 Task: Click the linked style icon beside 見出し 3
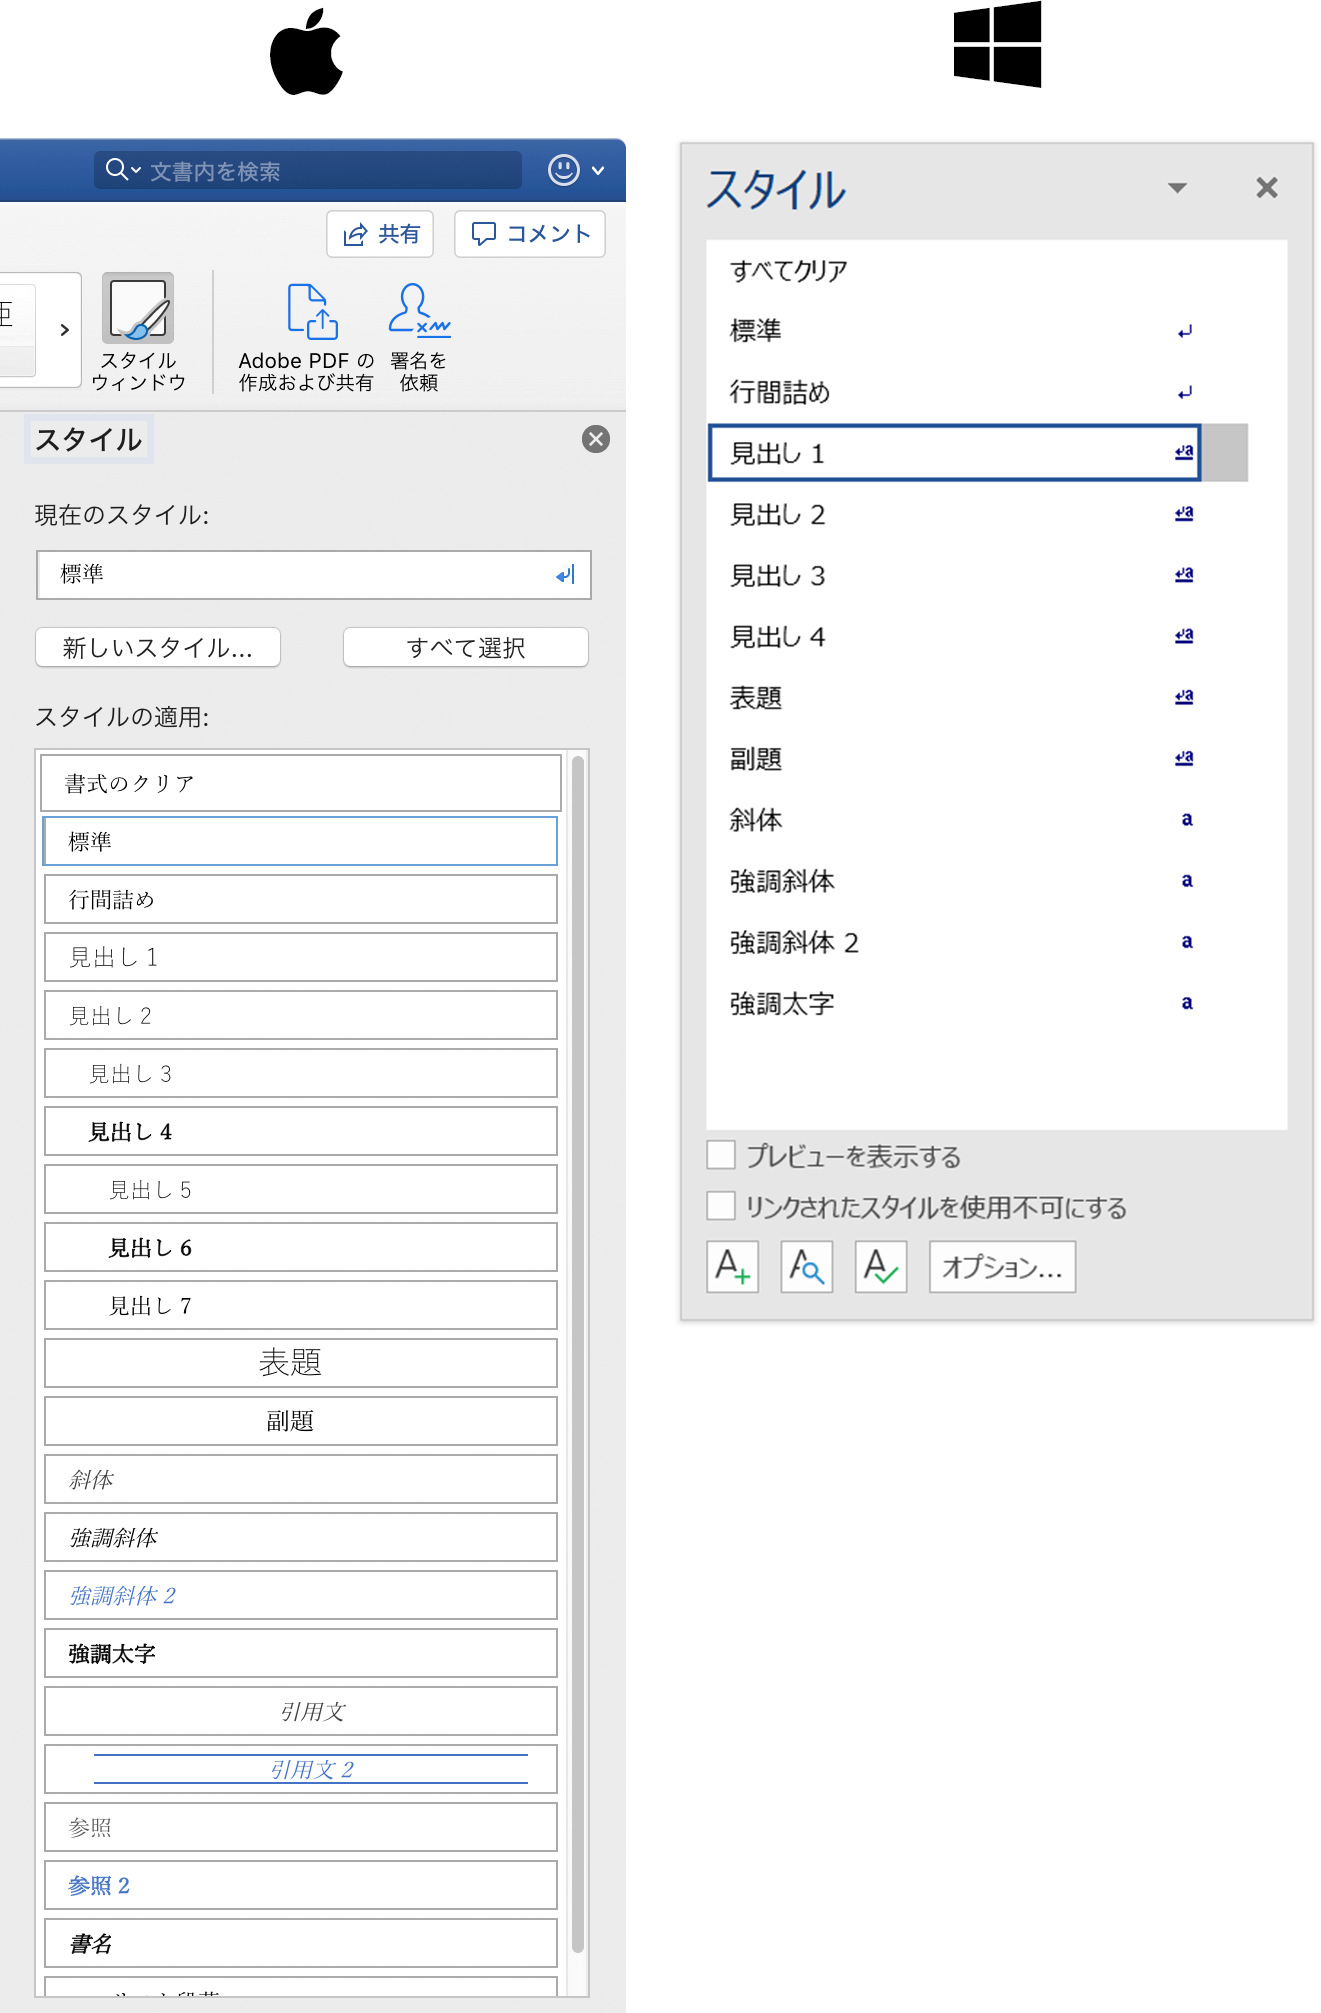click(1185, 575)
